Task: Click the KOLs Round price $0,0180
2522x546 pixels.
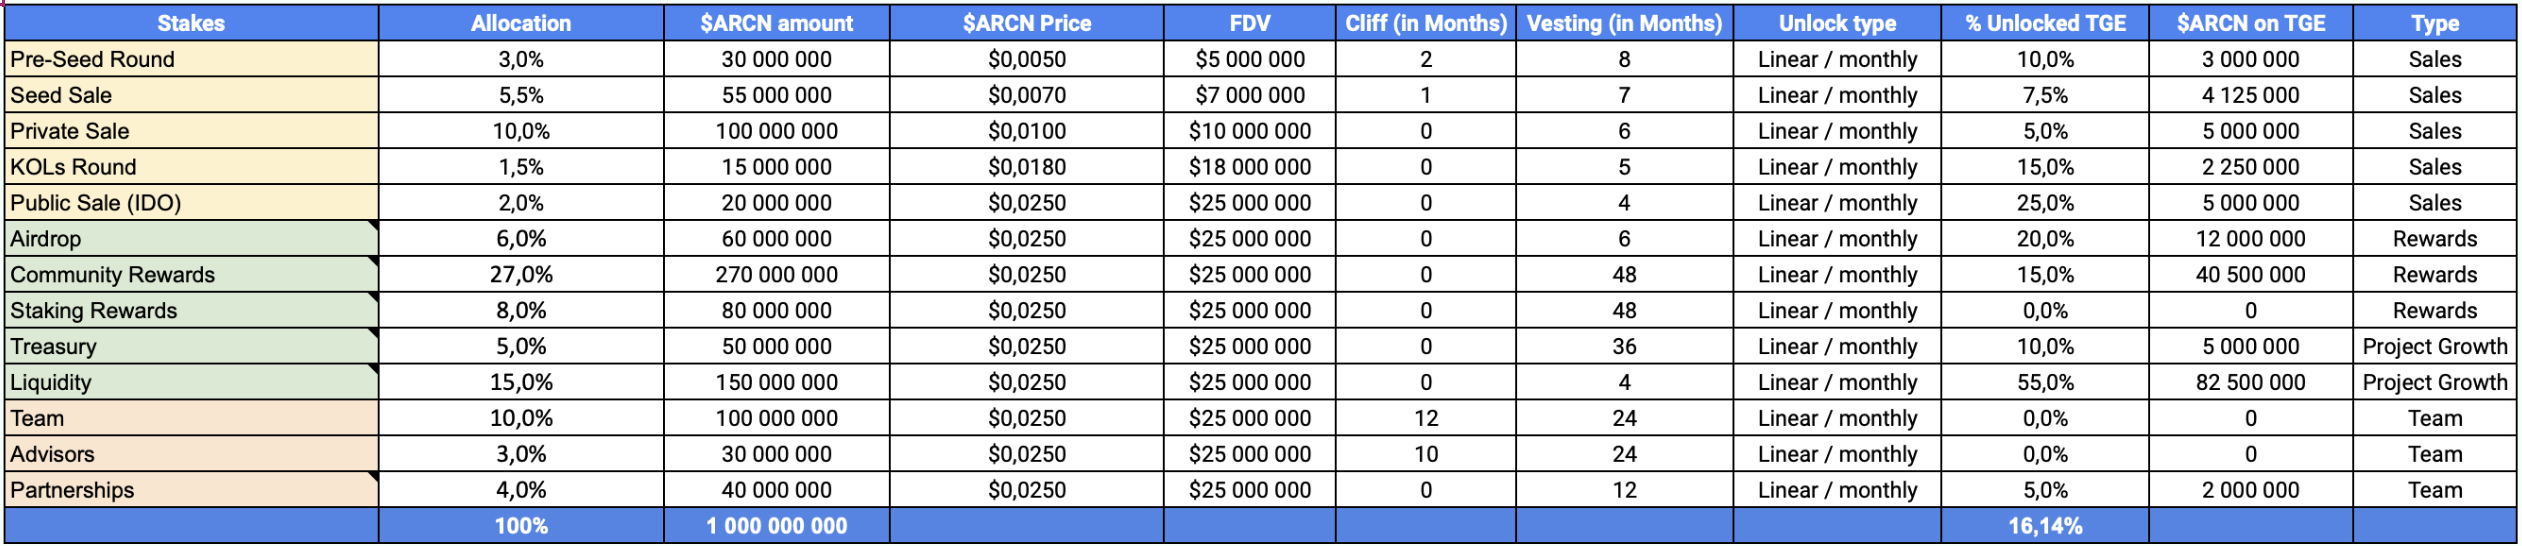Action: pyautogui.click(x=1026, y=167)
